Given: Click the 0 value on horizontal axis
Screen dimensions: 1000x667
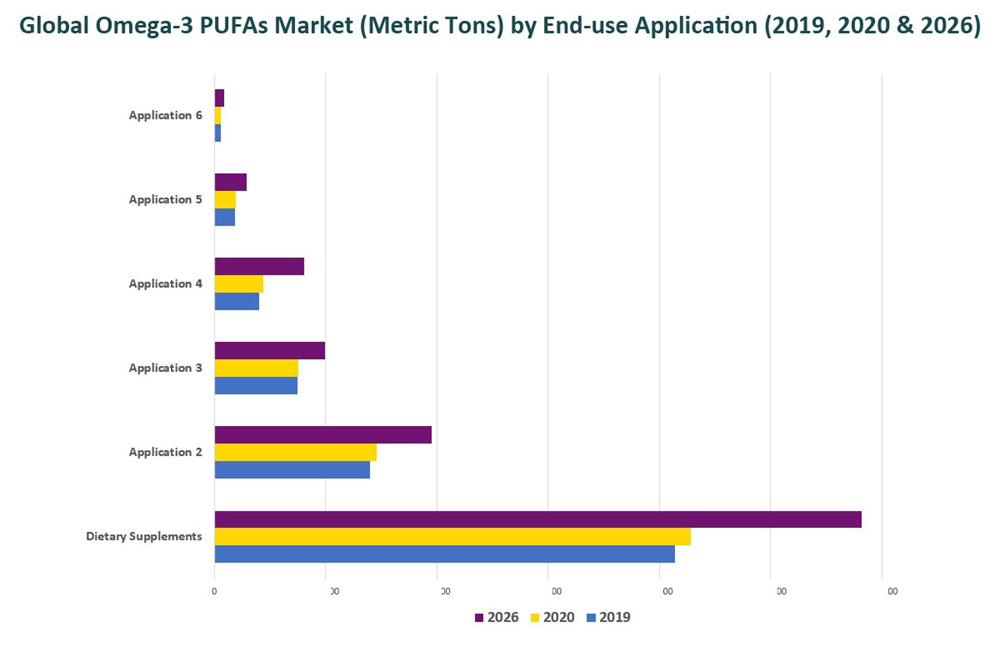Looking at the screenshot, I should [215, 591].
